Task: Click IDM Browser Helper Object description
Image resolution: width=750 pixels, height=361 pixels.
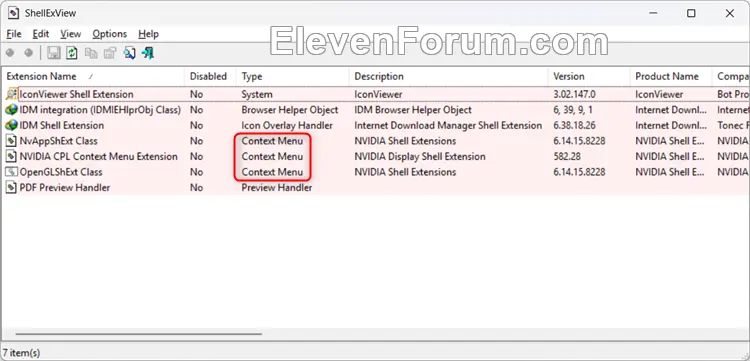Action: tap(413, 110)
